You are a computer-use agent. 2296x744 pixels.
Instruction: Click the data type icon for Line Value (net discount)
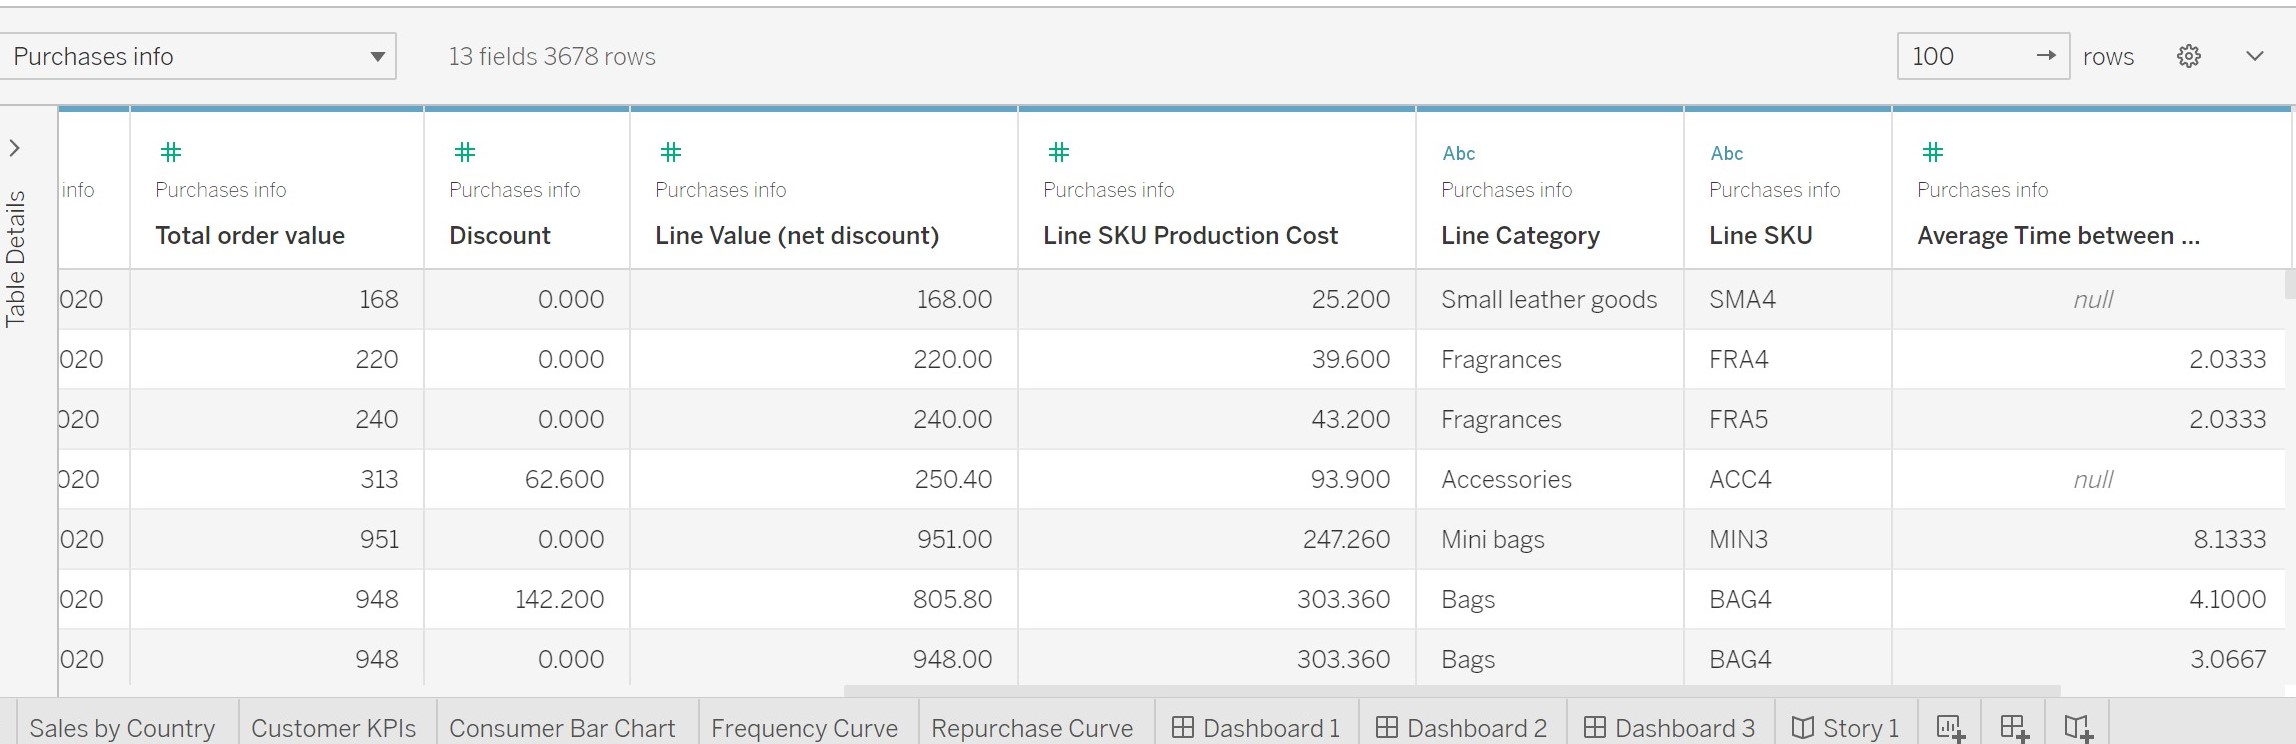click(x=670, y=152)
